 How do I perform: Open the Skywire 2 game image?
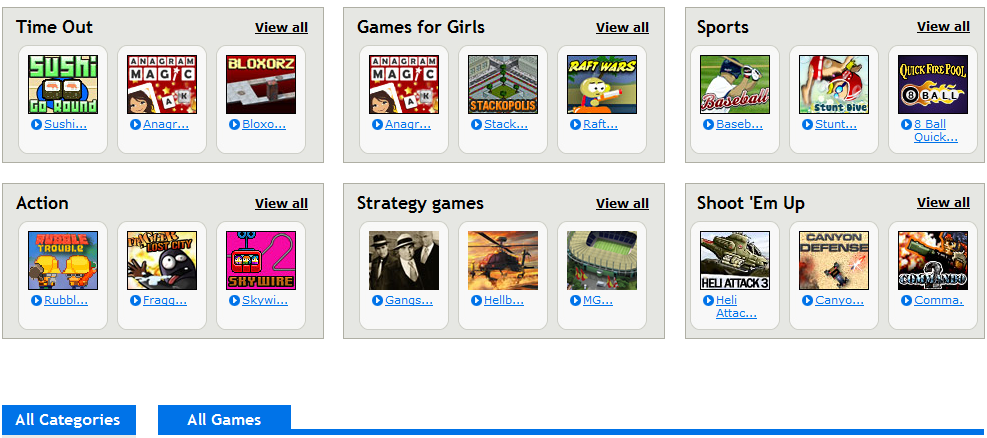(261, 261)
